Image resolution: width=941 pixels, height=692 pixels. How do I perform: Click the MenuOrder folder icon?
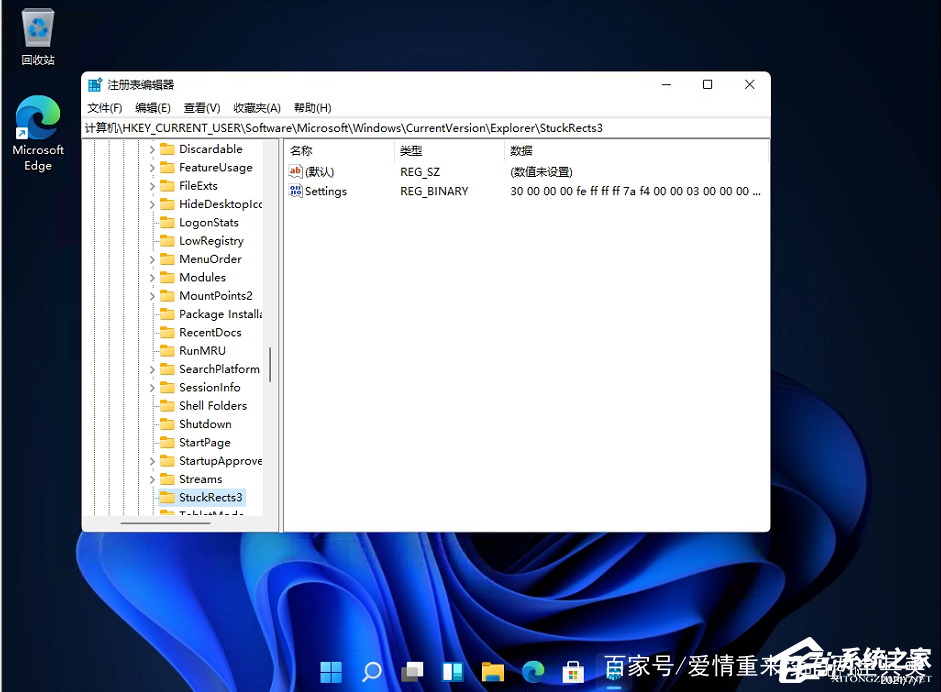[167, 259]
